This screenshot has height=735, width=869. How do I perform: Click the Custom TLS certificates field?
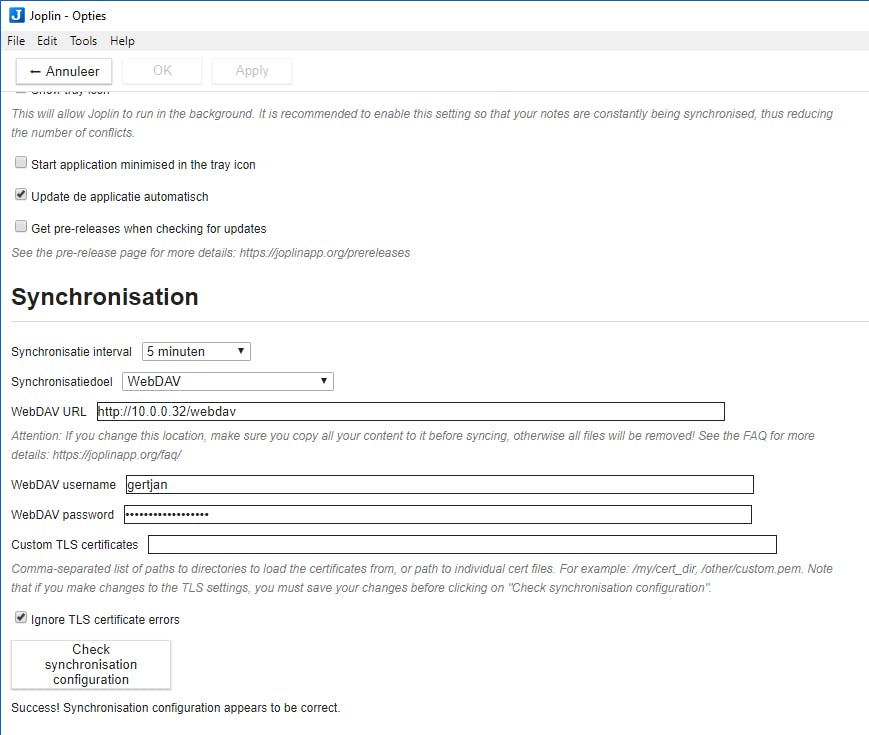[462, 544]
